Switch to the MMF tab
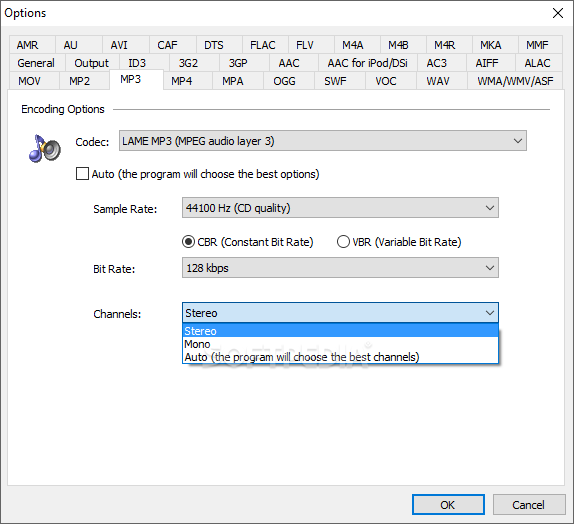Viewport: 574px width, 524px height. pos(540,45)
